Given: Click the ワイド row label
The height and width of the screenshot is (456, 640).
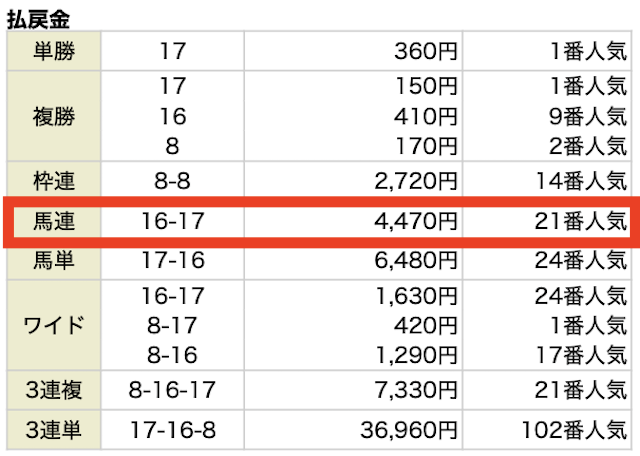Looking at the screenshot, I should pyautogui.click(x=55, y=325).
